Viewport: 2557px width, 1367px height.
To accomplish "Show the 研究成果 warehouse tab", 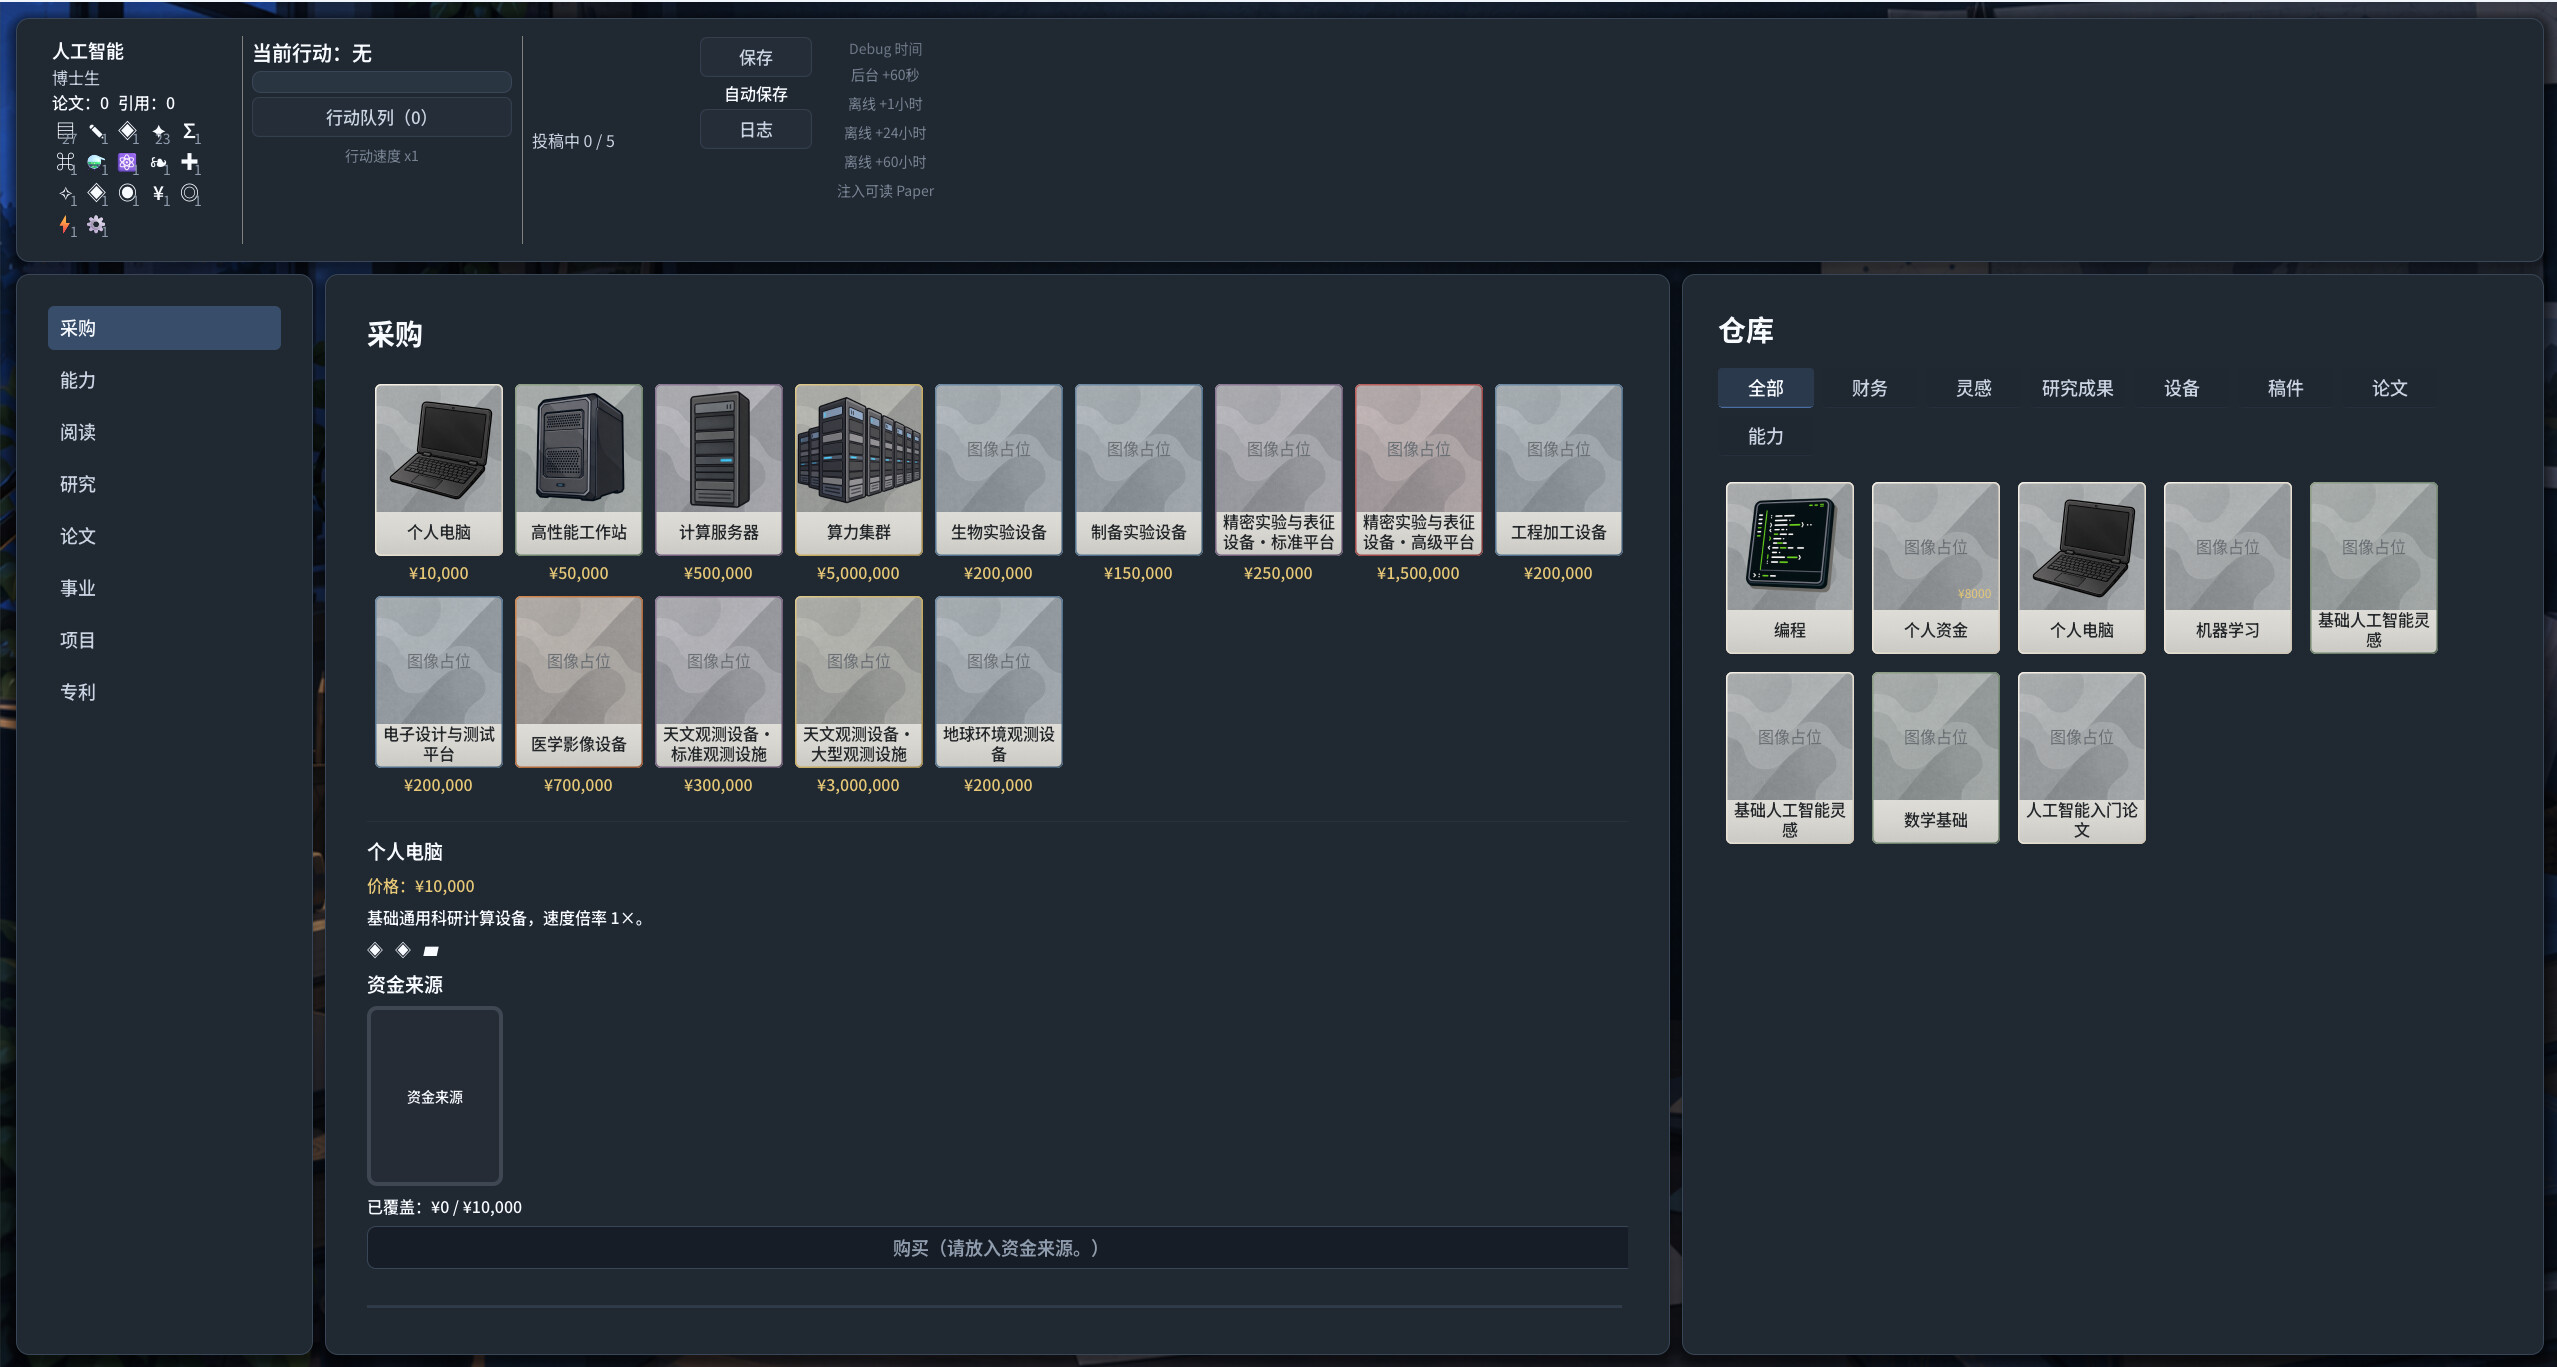I will pos(2077,388).
